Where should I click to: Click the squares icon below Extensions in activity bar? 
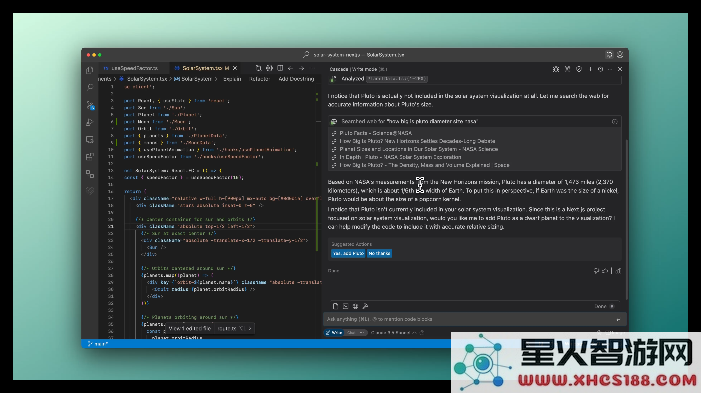[x=90, y=173]
